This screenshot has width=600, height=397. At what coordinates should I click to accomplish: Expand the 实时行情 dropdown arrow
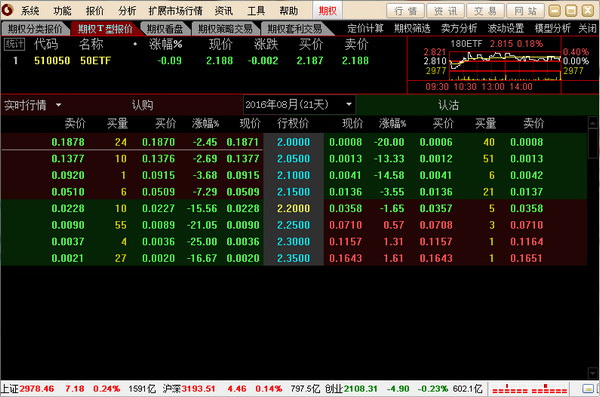tap(59, 105)
